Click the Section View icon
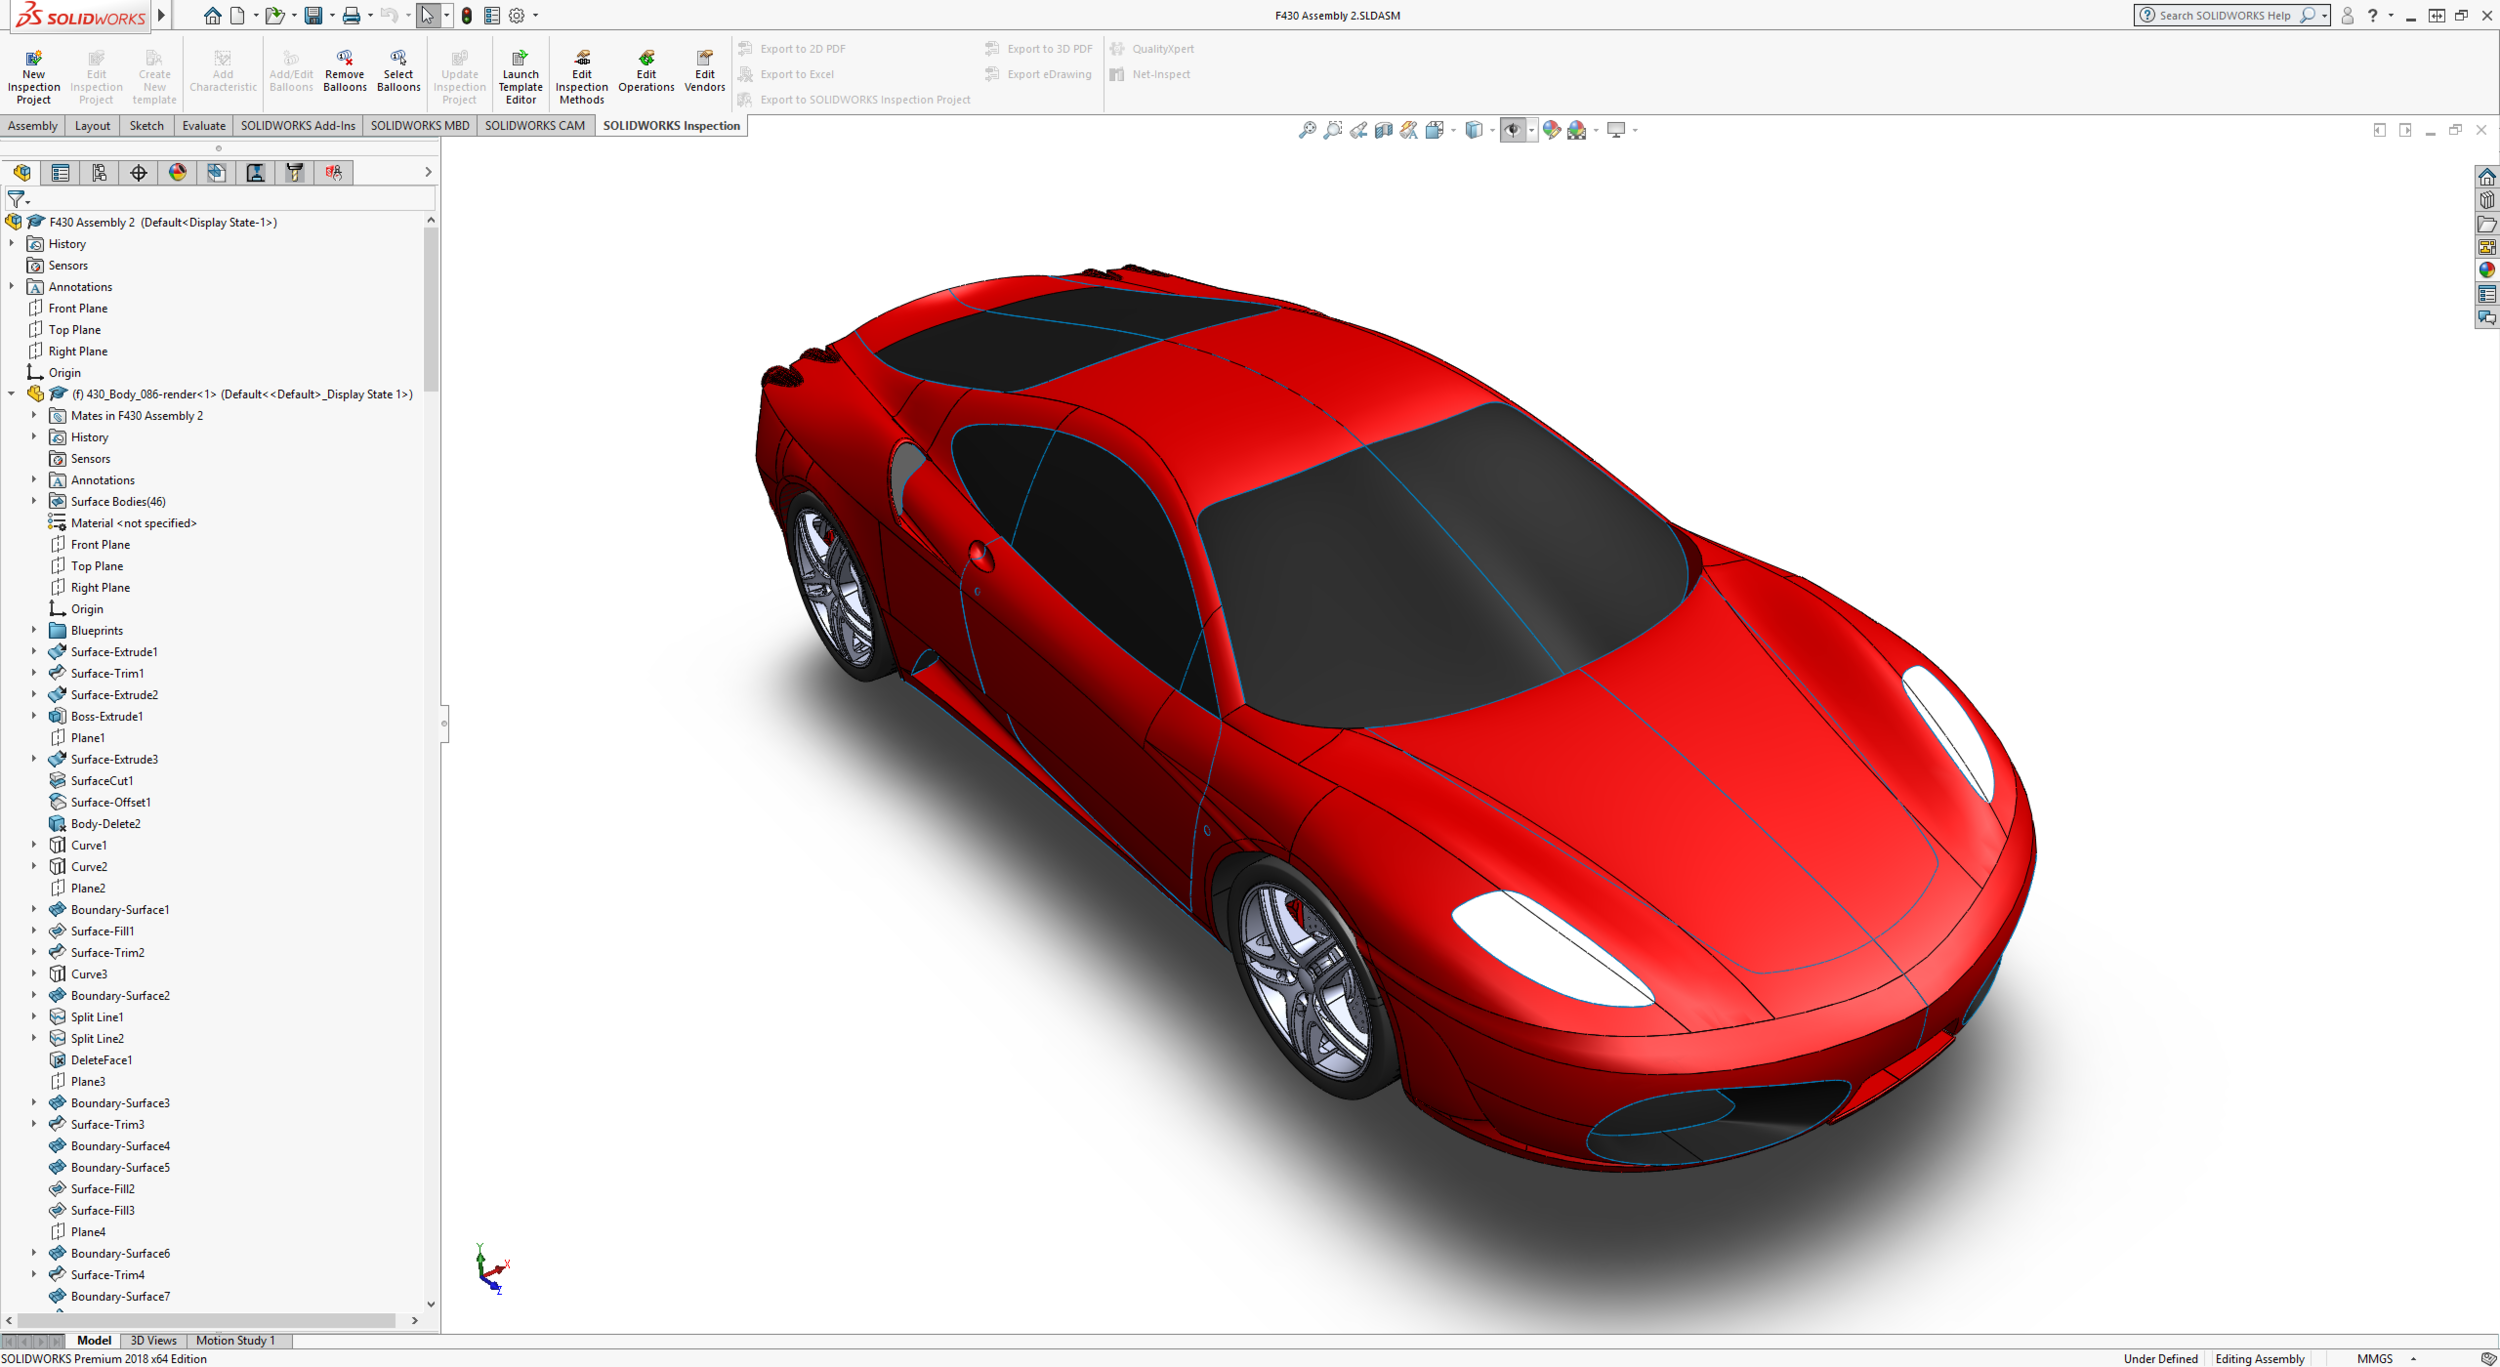 [x=1384, y=130]
